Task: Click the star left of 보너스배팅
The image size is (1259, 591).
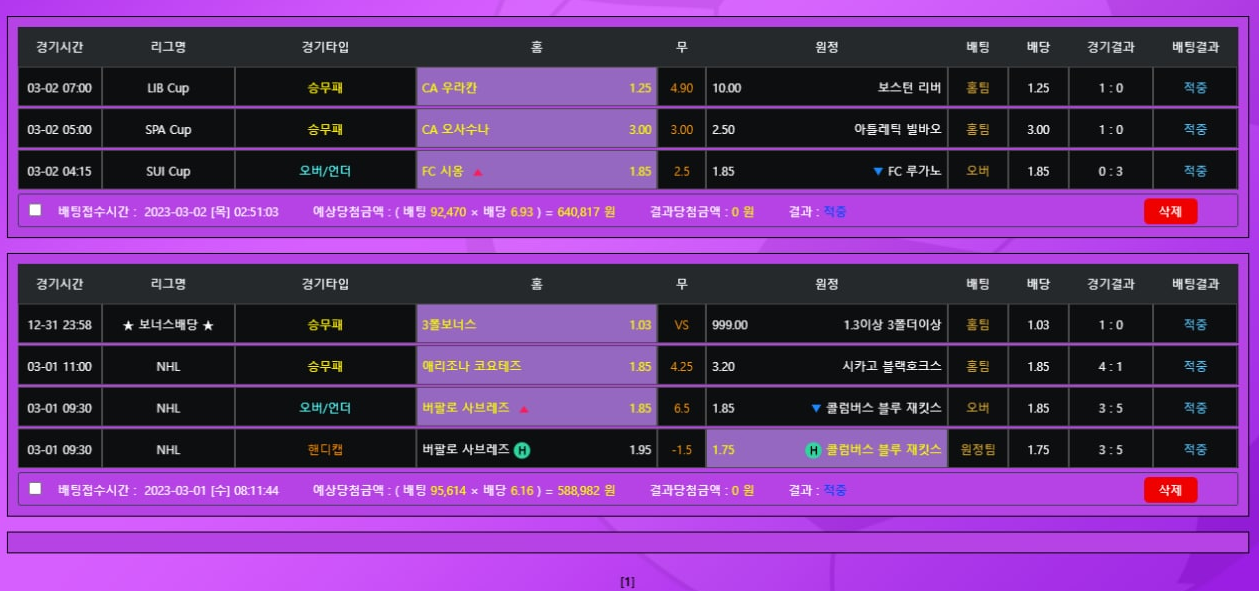Action: click(128, 326)
